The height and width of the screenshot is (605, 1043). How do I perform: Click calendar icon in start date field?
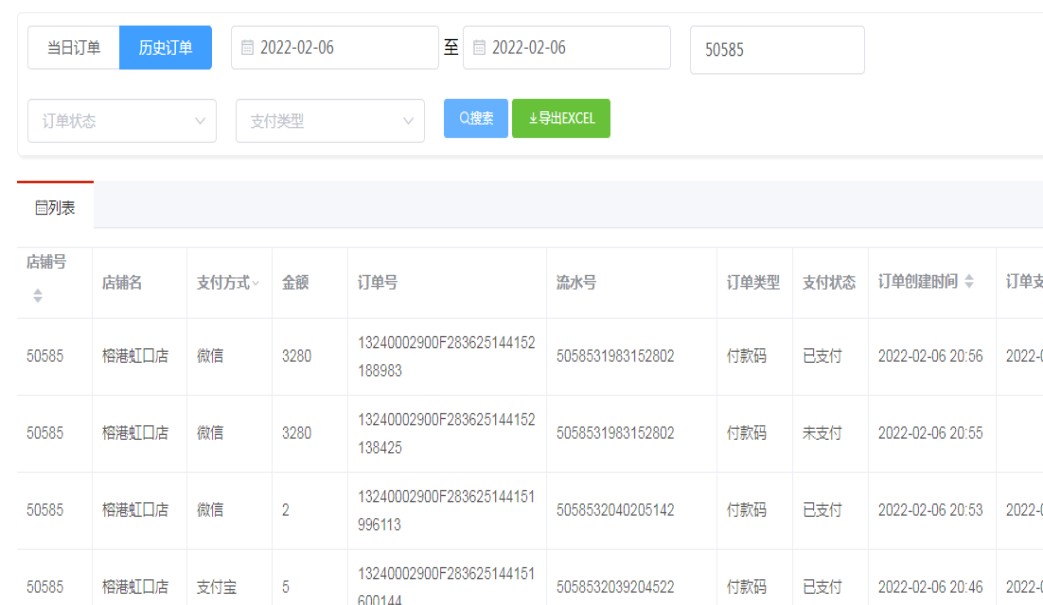(x=248, y=48)
